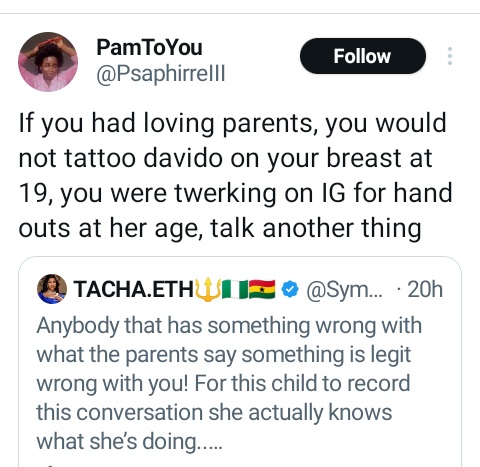Click the blue verified badge
480x467 pixels.
290,289
